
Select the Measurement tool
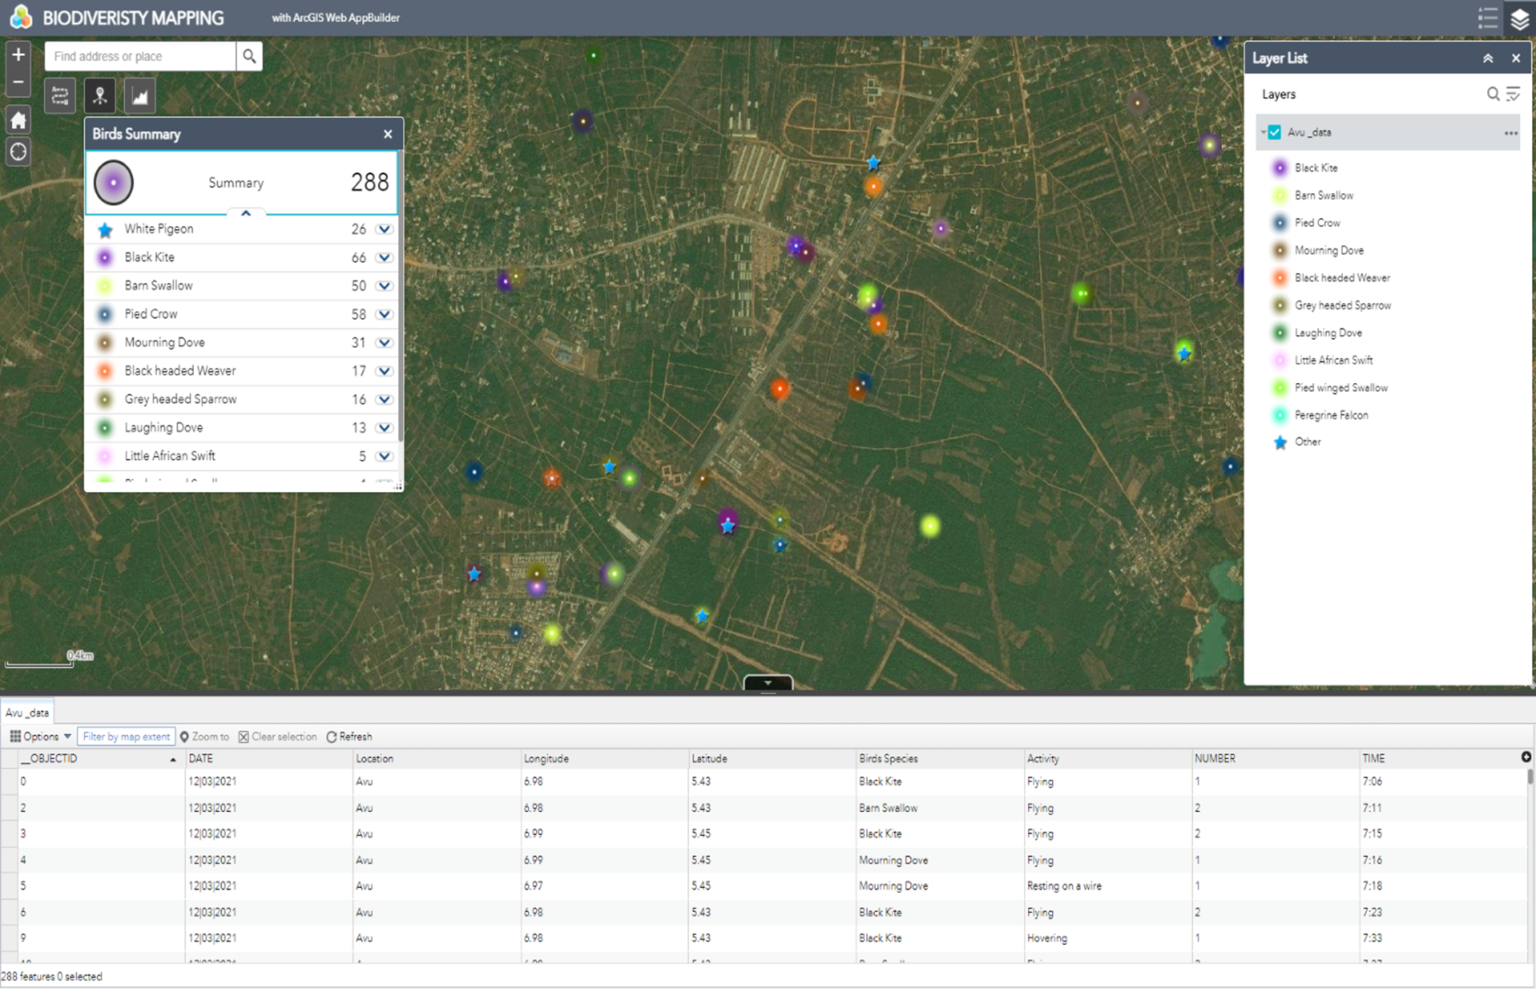tap(59, 95)
